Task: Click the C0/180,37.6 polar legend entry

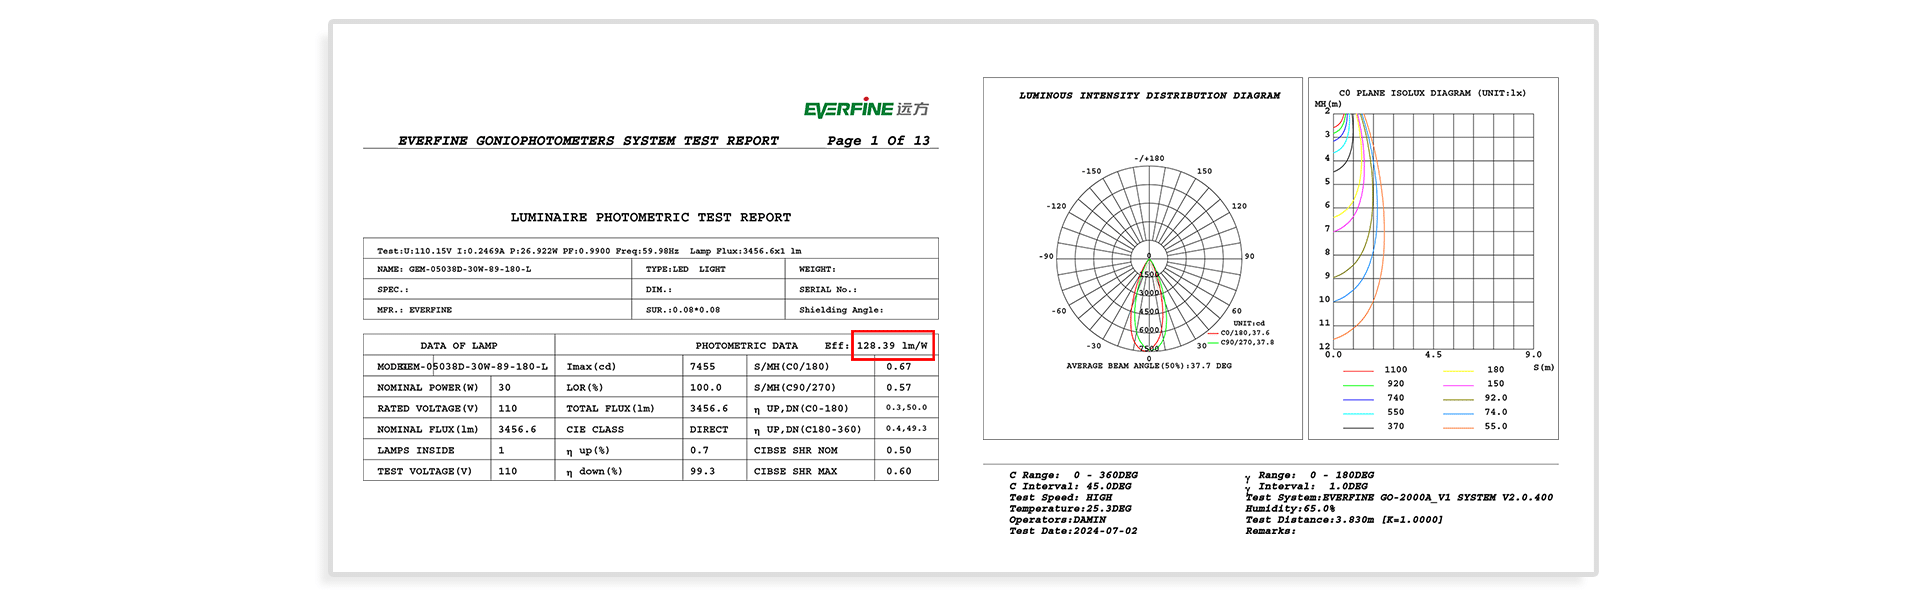Action: tap(1244, 333)
